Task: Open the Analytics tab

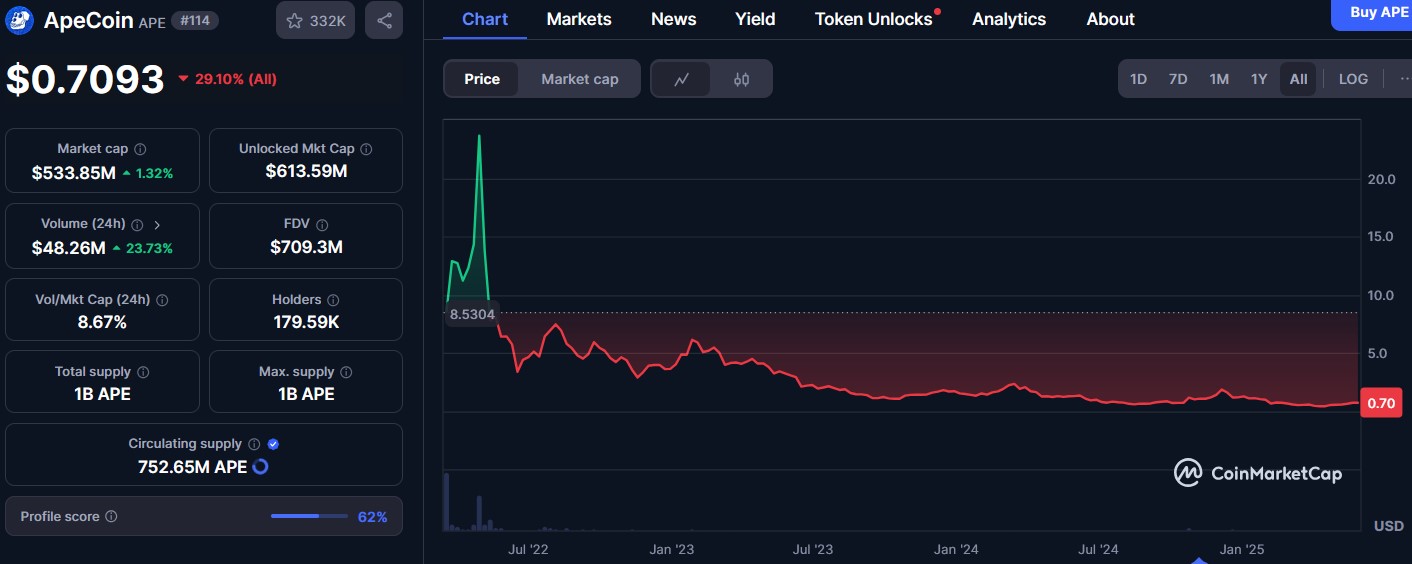Action: pos(1009,19)
